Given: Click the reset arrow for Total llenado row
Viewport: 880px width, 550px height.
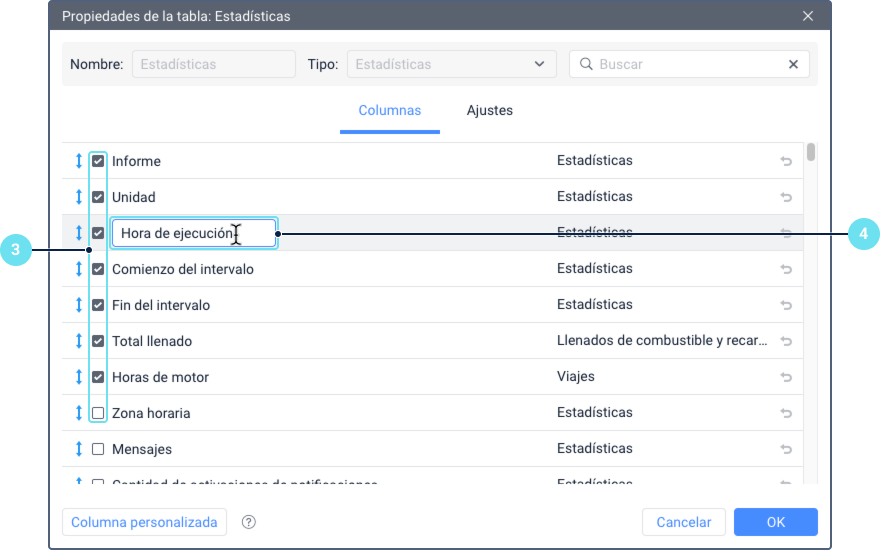Looking at the screenshot, I should coord(786,341).
